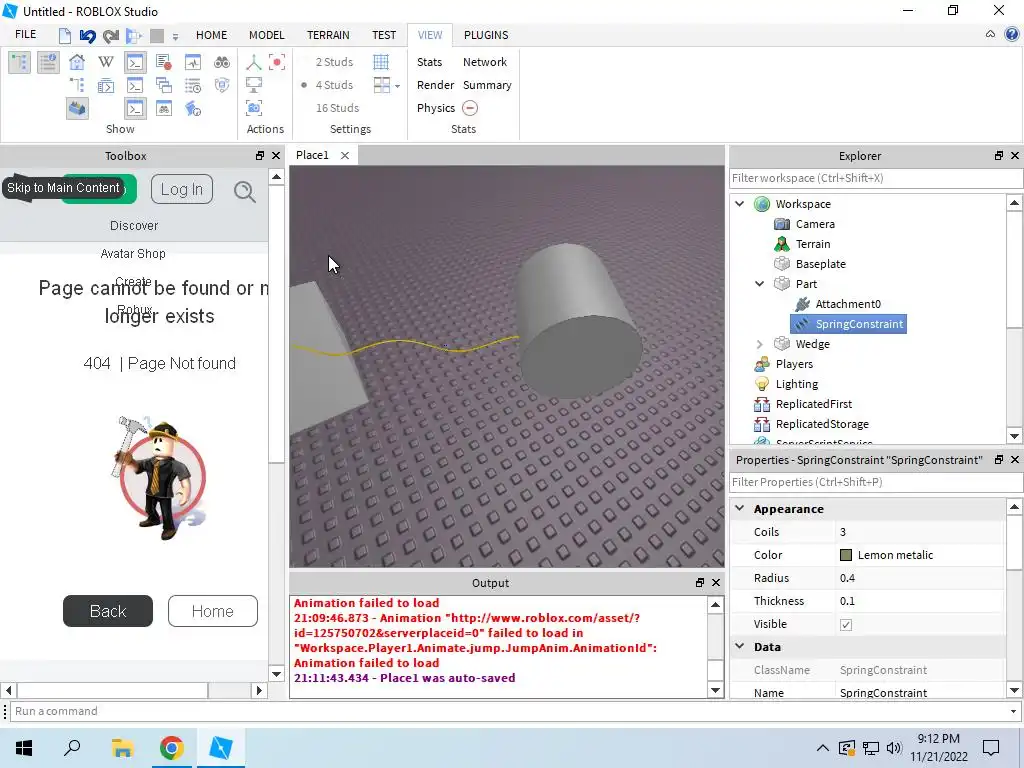
Task: Click Log In in the Toolbox
Action: point(182,189)
